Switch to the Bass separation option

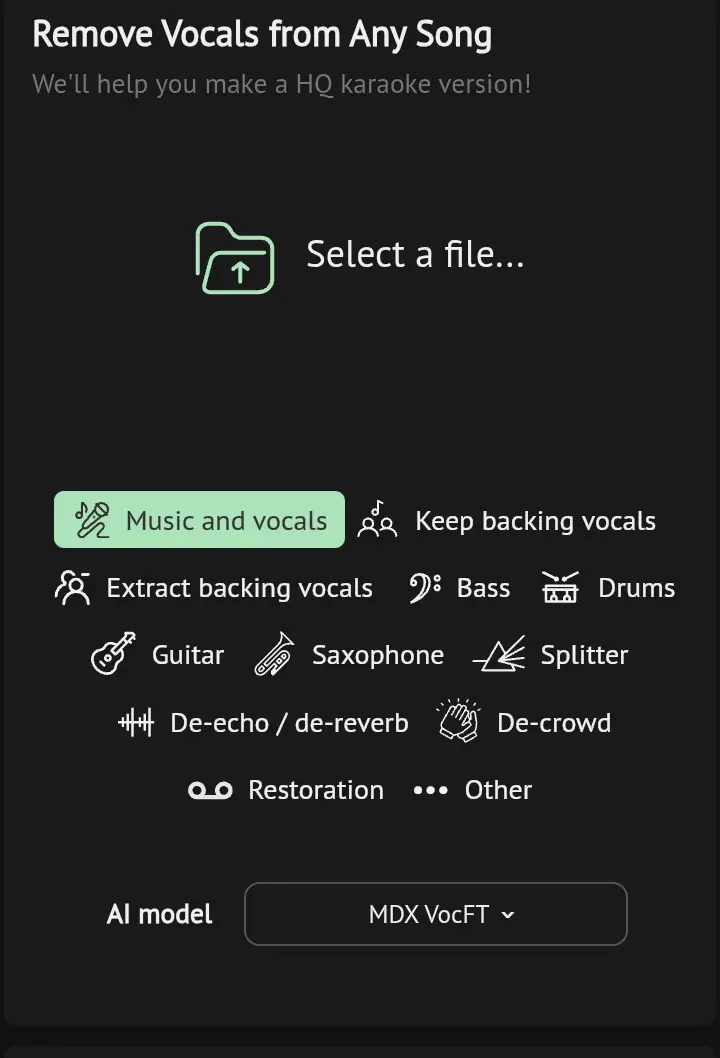click(483, 588)
